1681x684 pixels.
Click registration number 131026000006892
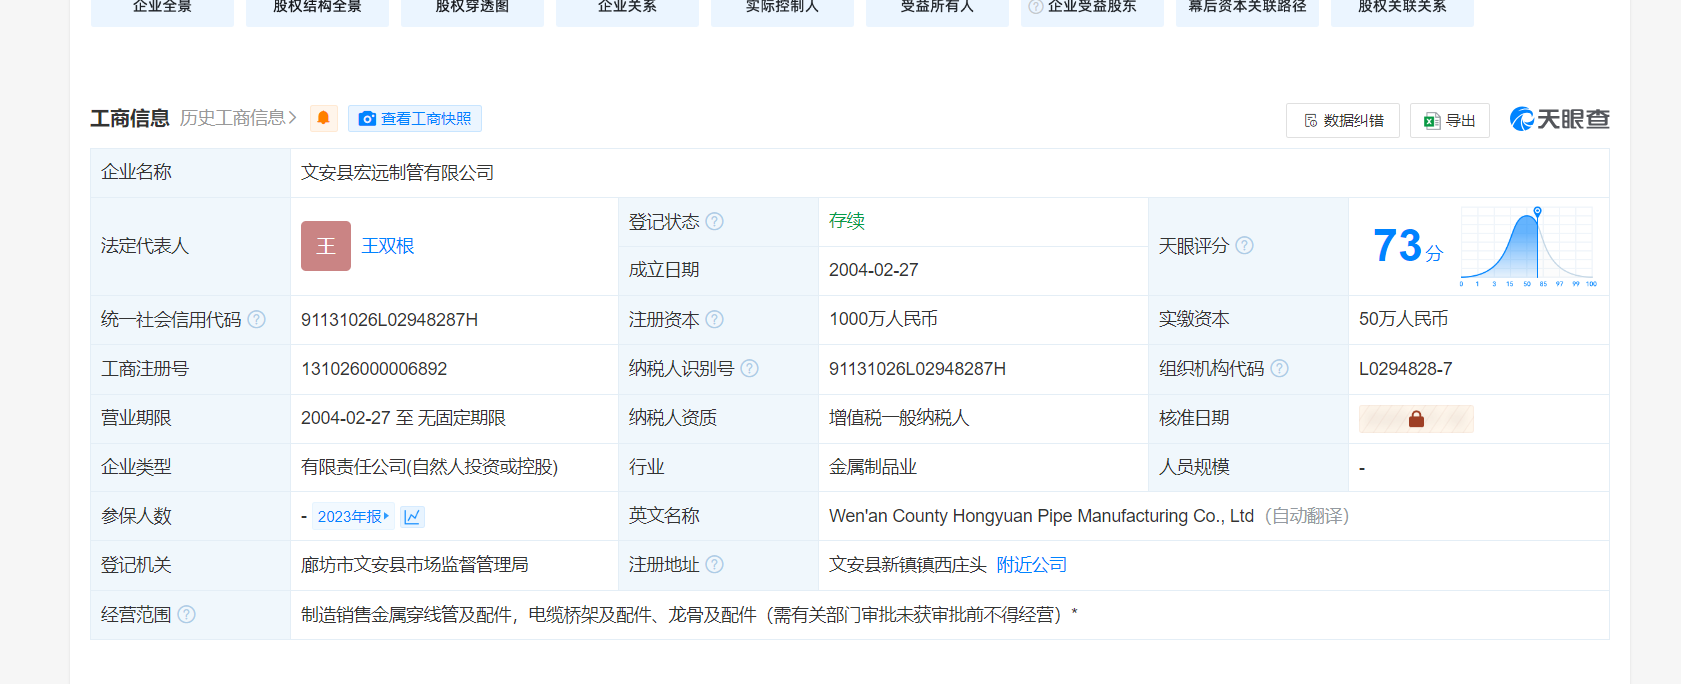[374, 369]
